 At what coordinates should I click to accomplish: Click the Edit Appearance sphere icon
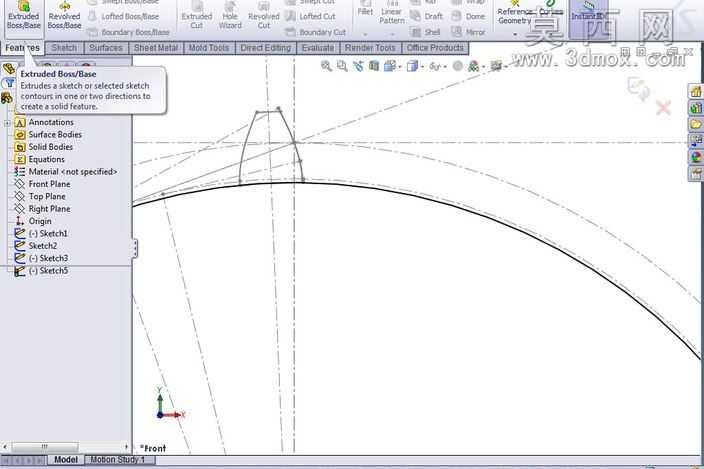click(x=458, y=66)
